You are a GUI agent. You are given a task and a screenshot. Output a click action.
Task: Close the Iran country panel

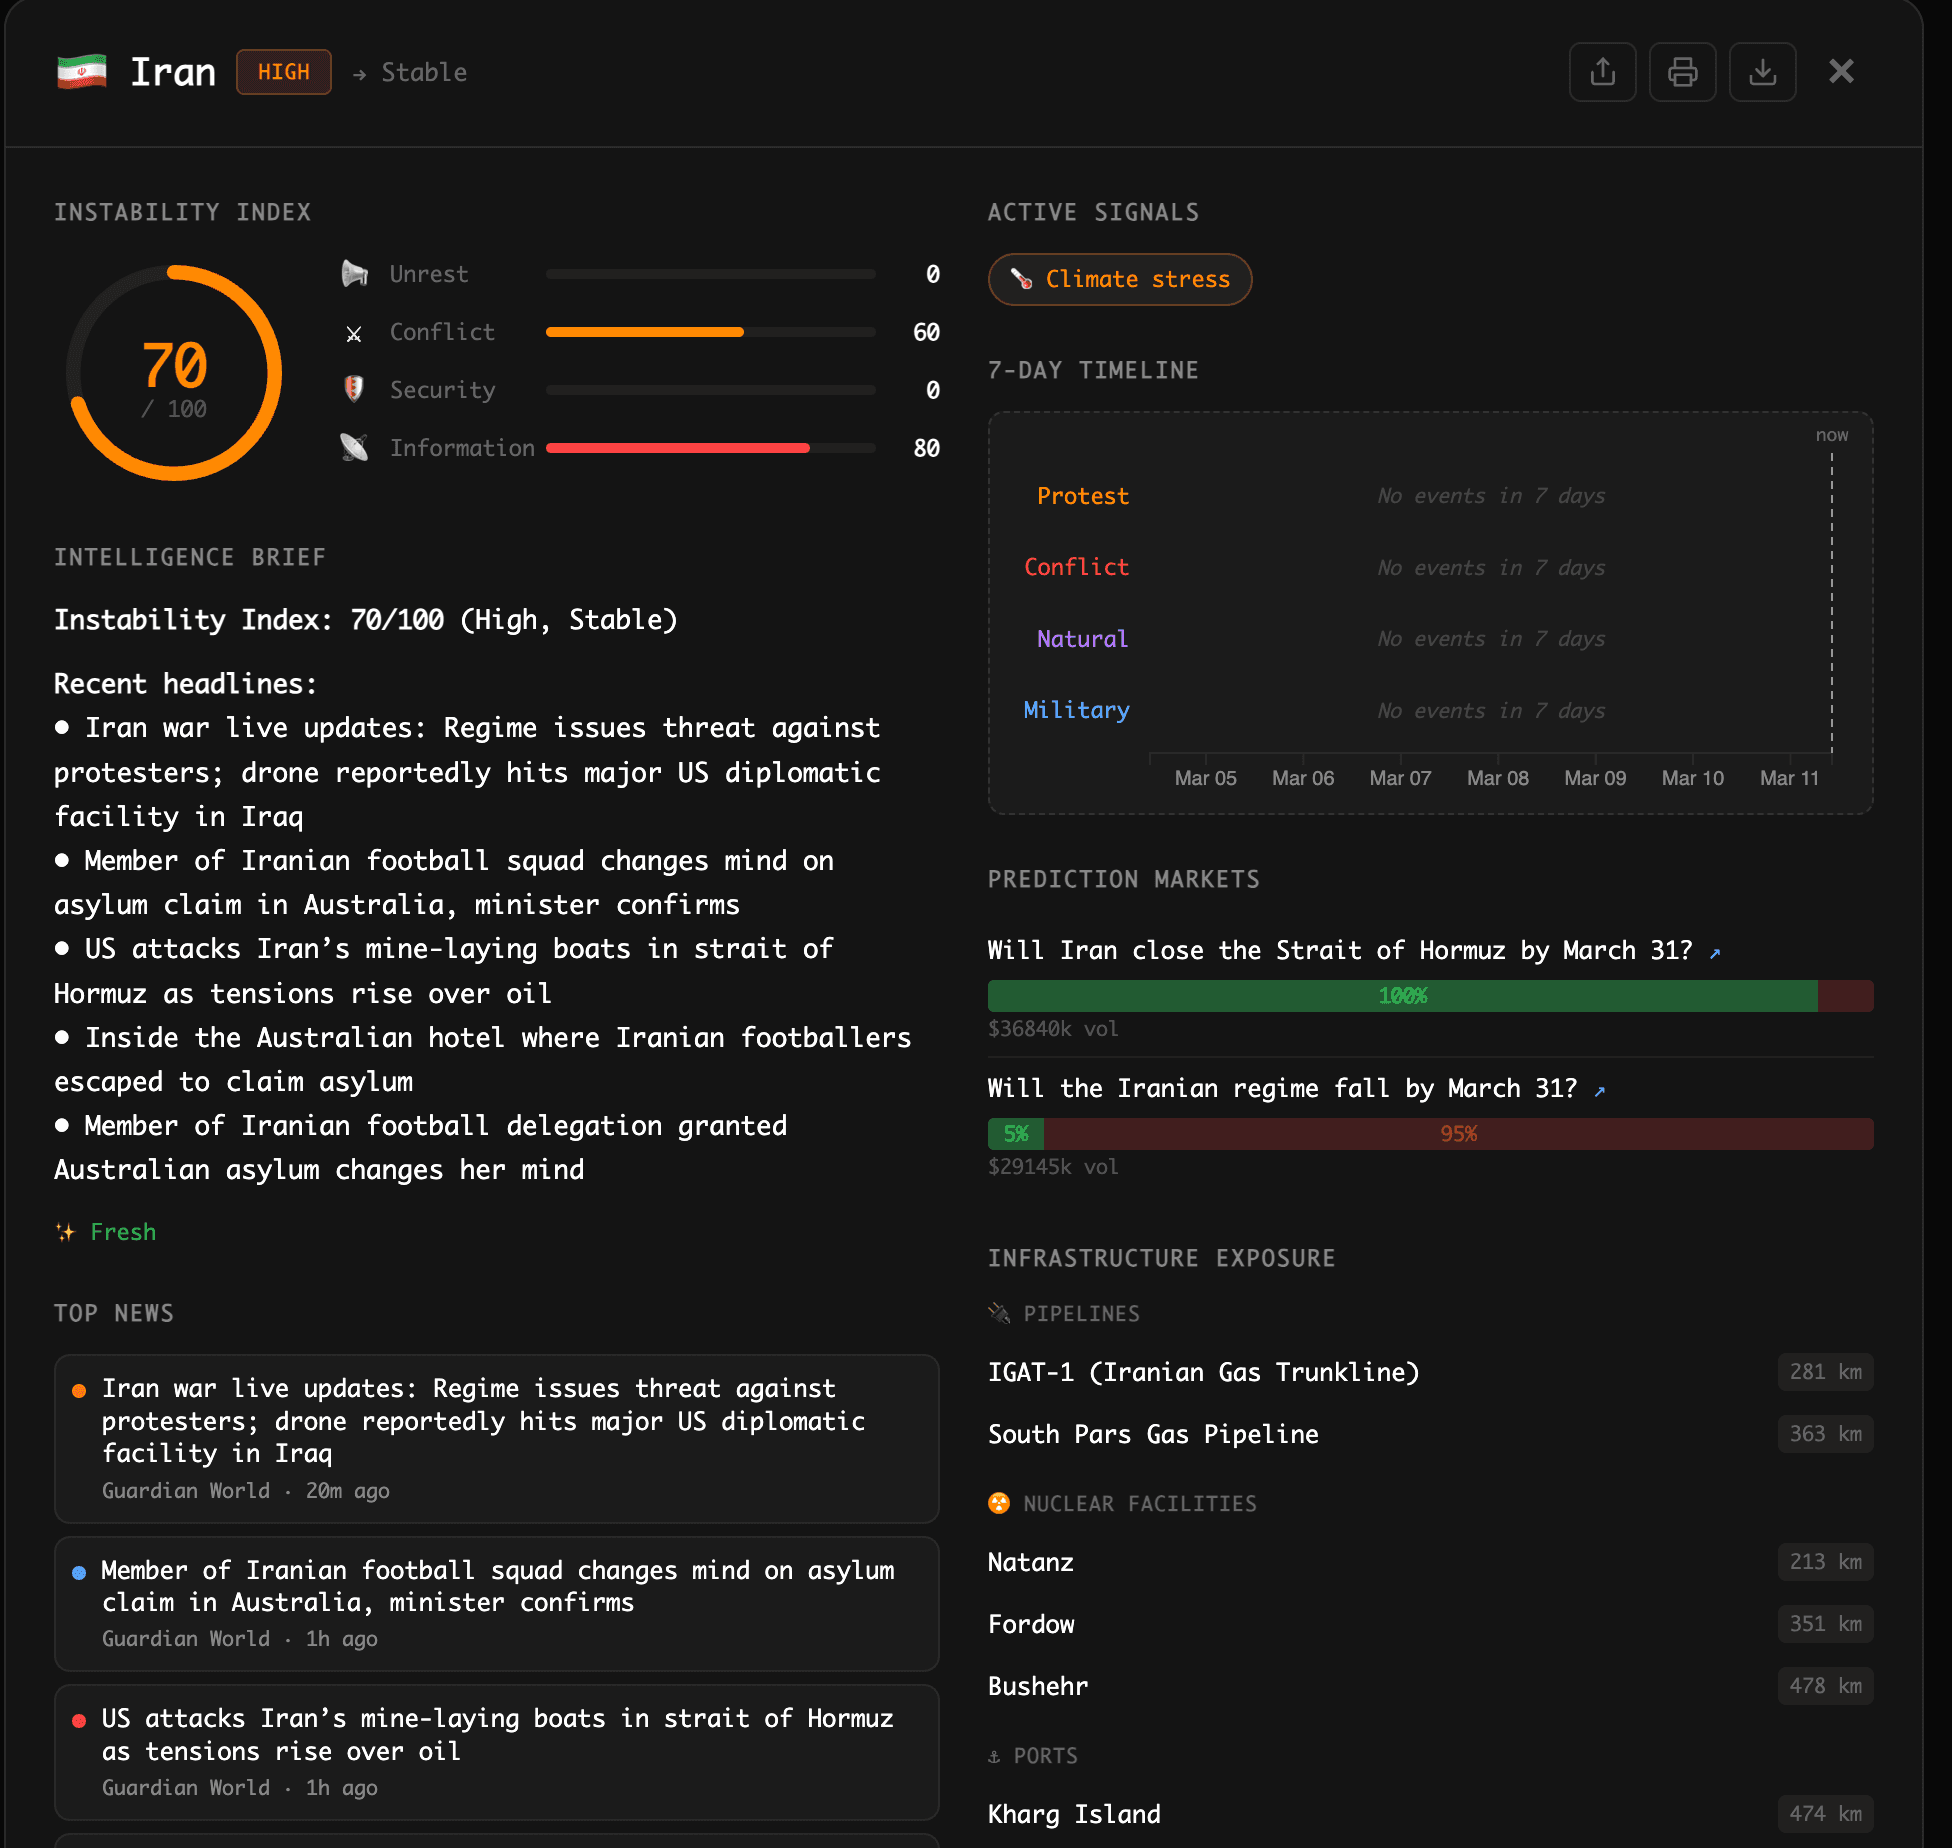(1841, 72)
